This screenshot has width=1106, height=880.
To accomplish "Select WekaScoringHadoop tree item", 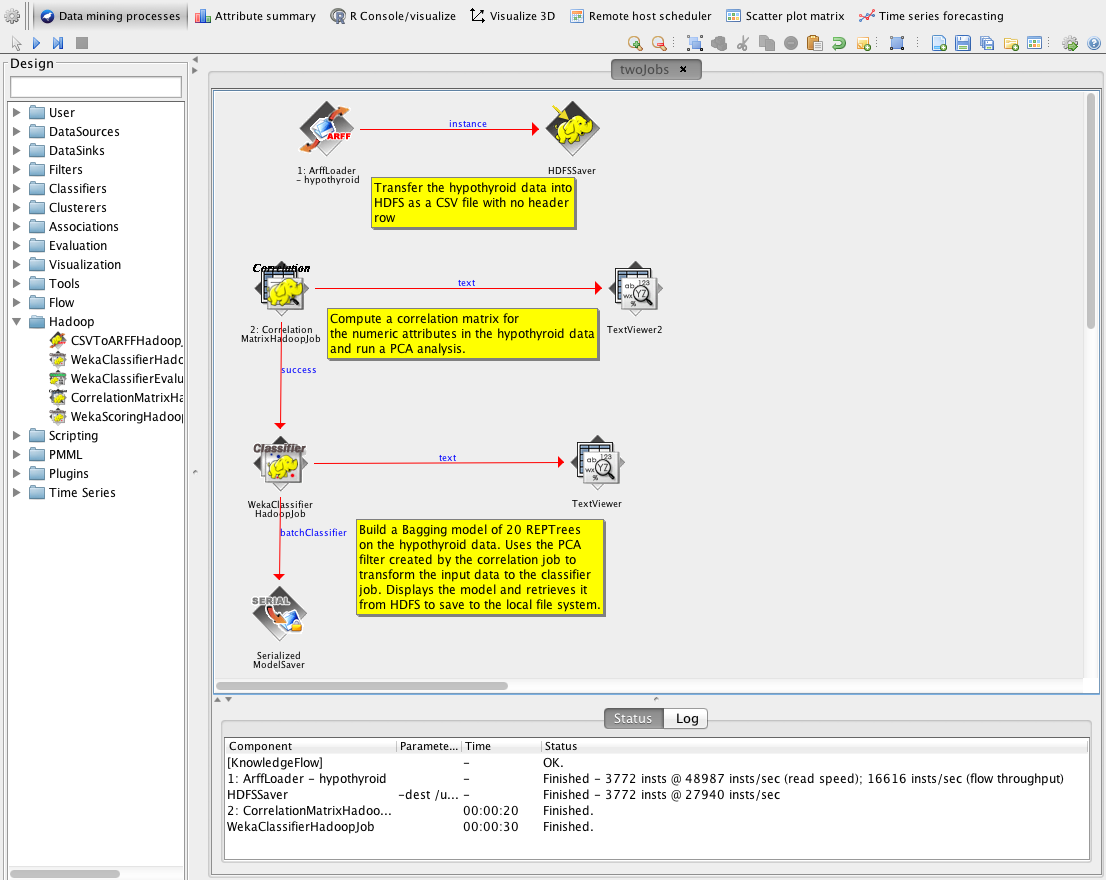I will click(x=116, y=417).
